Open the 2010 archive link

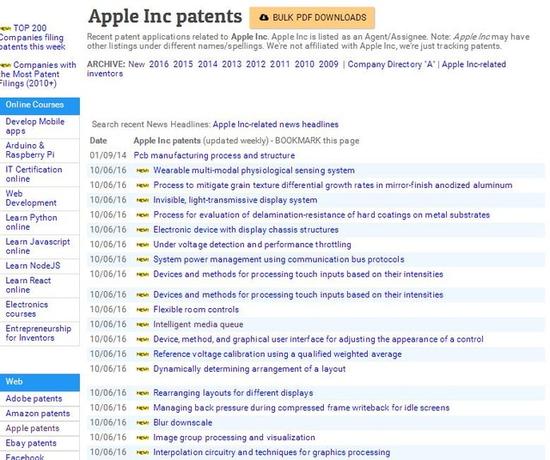[304, 64]
